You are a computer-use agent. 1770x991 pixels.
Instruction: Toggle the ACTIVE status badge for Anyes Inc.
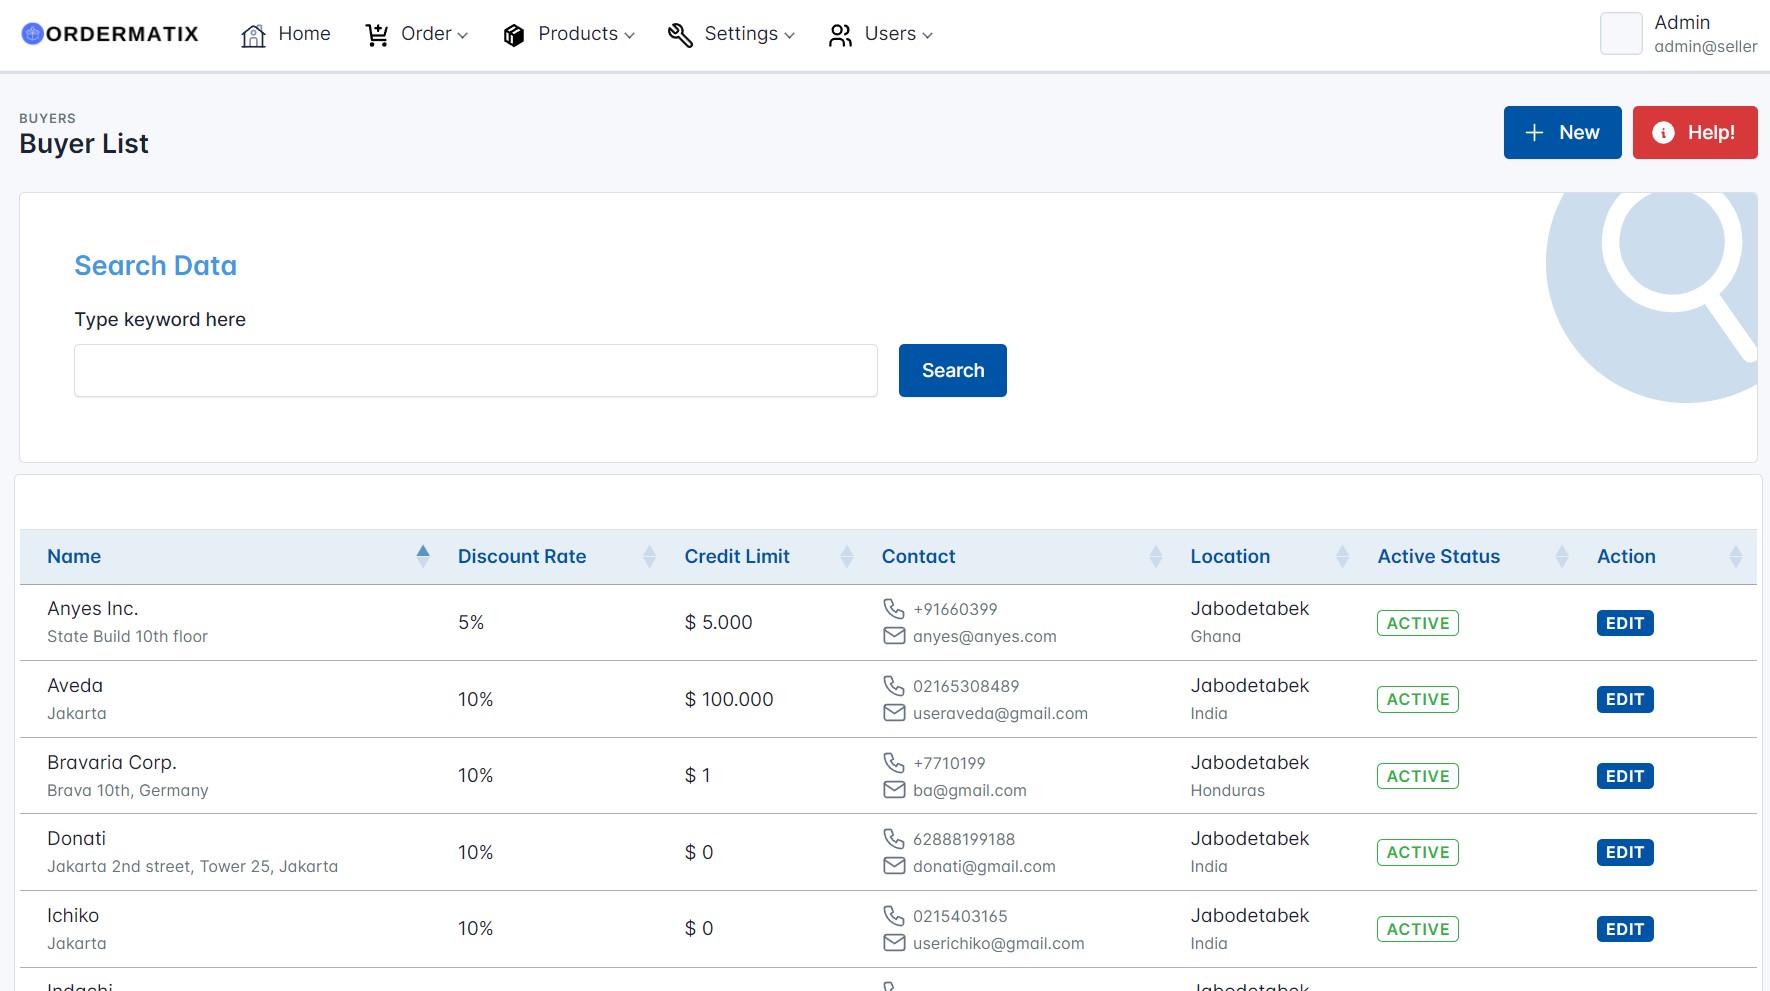click(x=1418, y=622)
